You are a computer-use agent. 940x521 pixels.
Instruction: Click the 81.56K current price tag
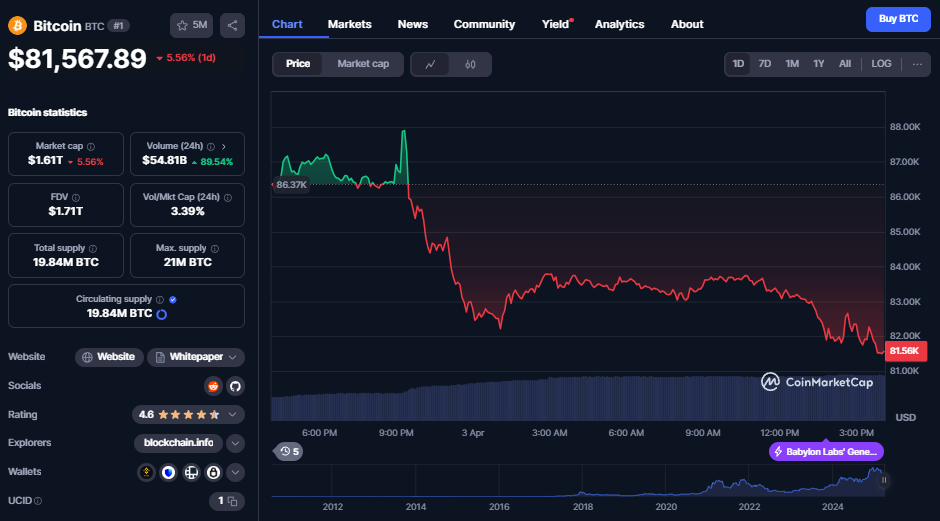905,351
